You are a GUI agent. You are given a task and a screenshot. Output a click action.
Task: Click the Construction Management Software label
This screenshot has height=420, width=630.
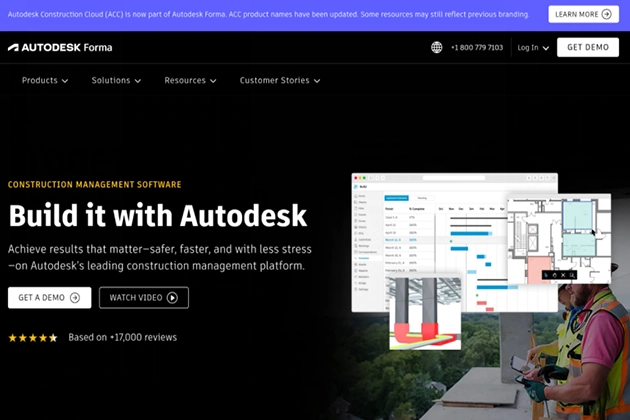94,184
